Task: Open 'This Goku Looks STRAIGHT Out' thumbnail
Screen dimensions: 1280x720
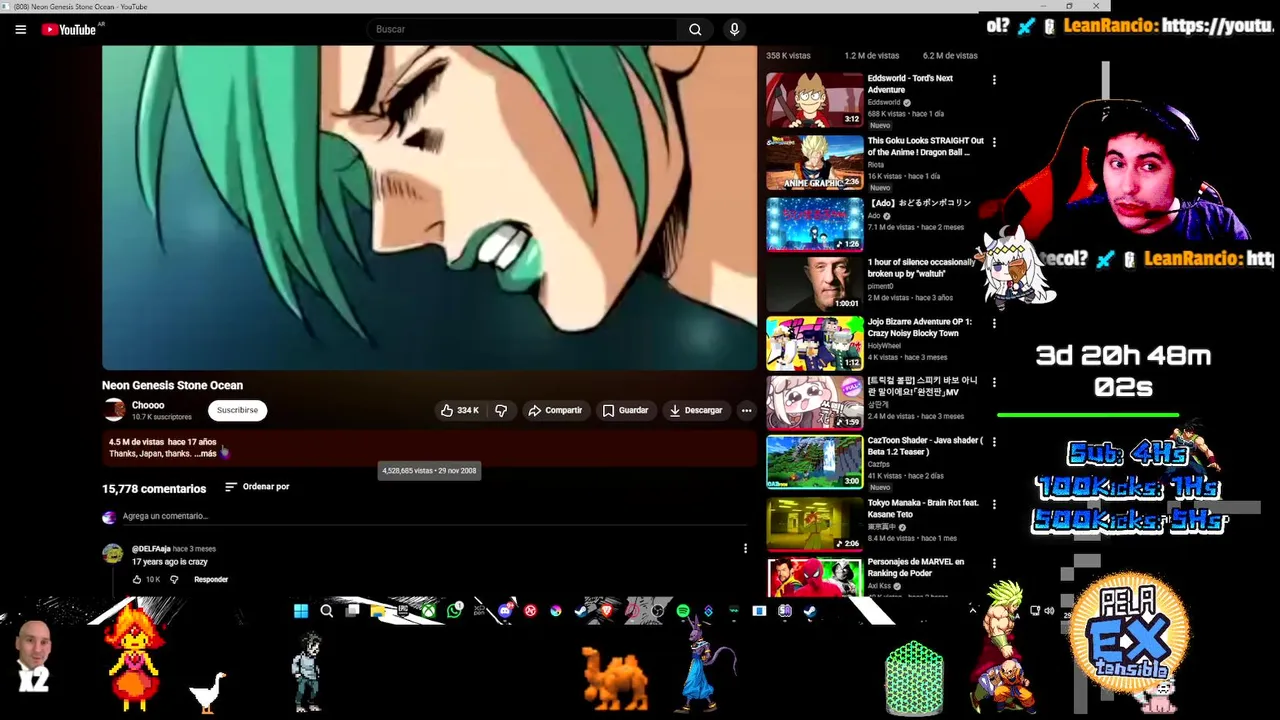Action: tap(815, 162)
